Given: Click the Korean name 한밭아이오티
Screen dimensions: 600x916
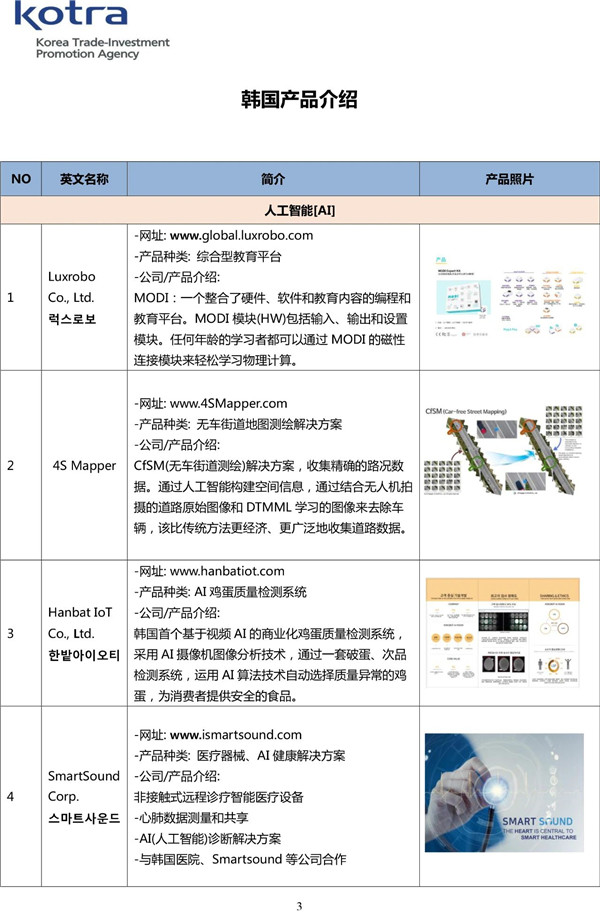Looking at the screenshot, I should point(84,655).
